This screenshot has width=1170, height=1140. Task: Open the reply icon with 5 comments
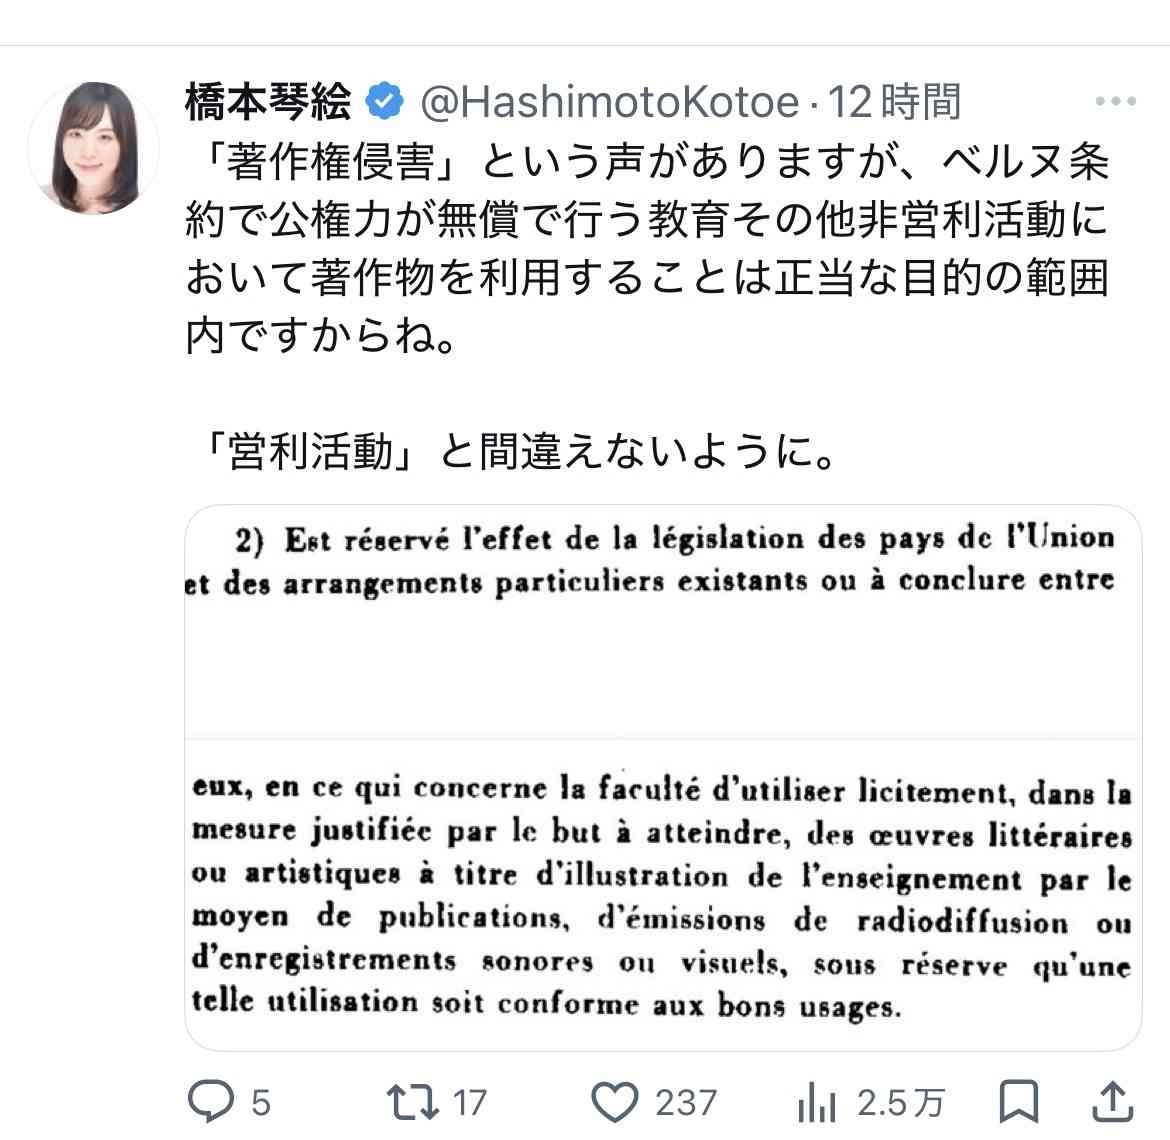pyautogui.click(x=210, y=1101)
